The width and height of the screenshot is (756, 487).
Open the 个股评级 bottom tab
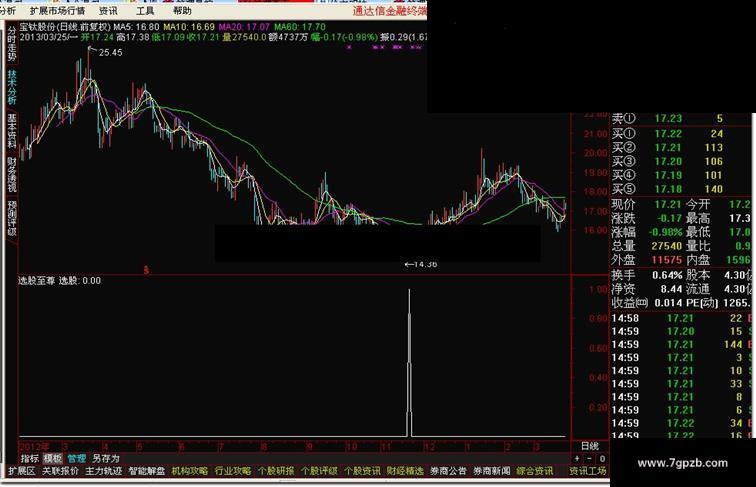319,471
